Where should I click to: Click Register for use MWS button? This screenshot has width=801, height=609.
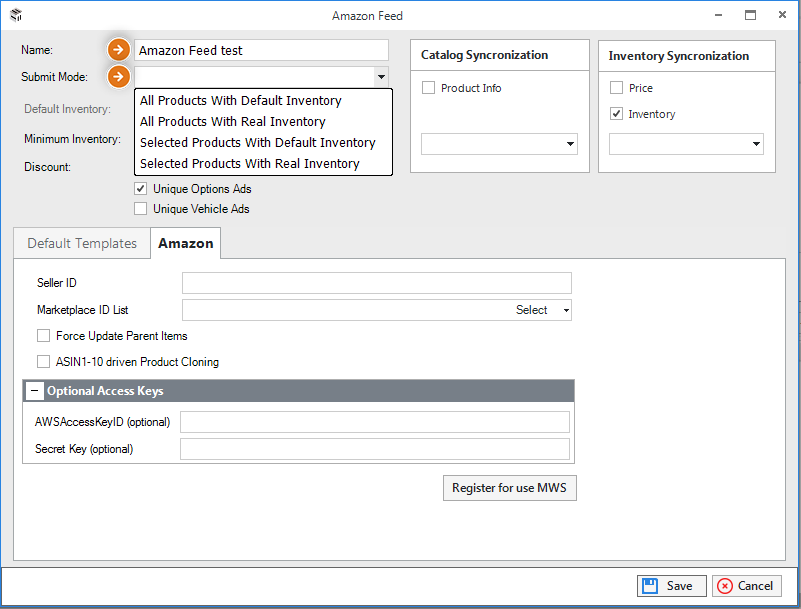pos(509,488)
